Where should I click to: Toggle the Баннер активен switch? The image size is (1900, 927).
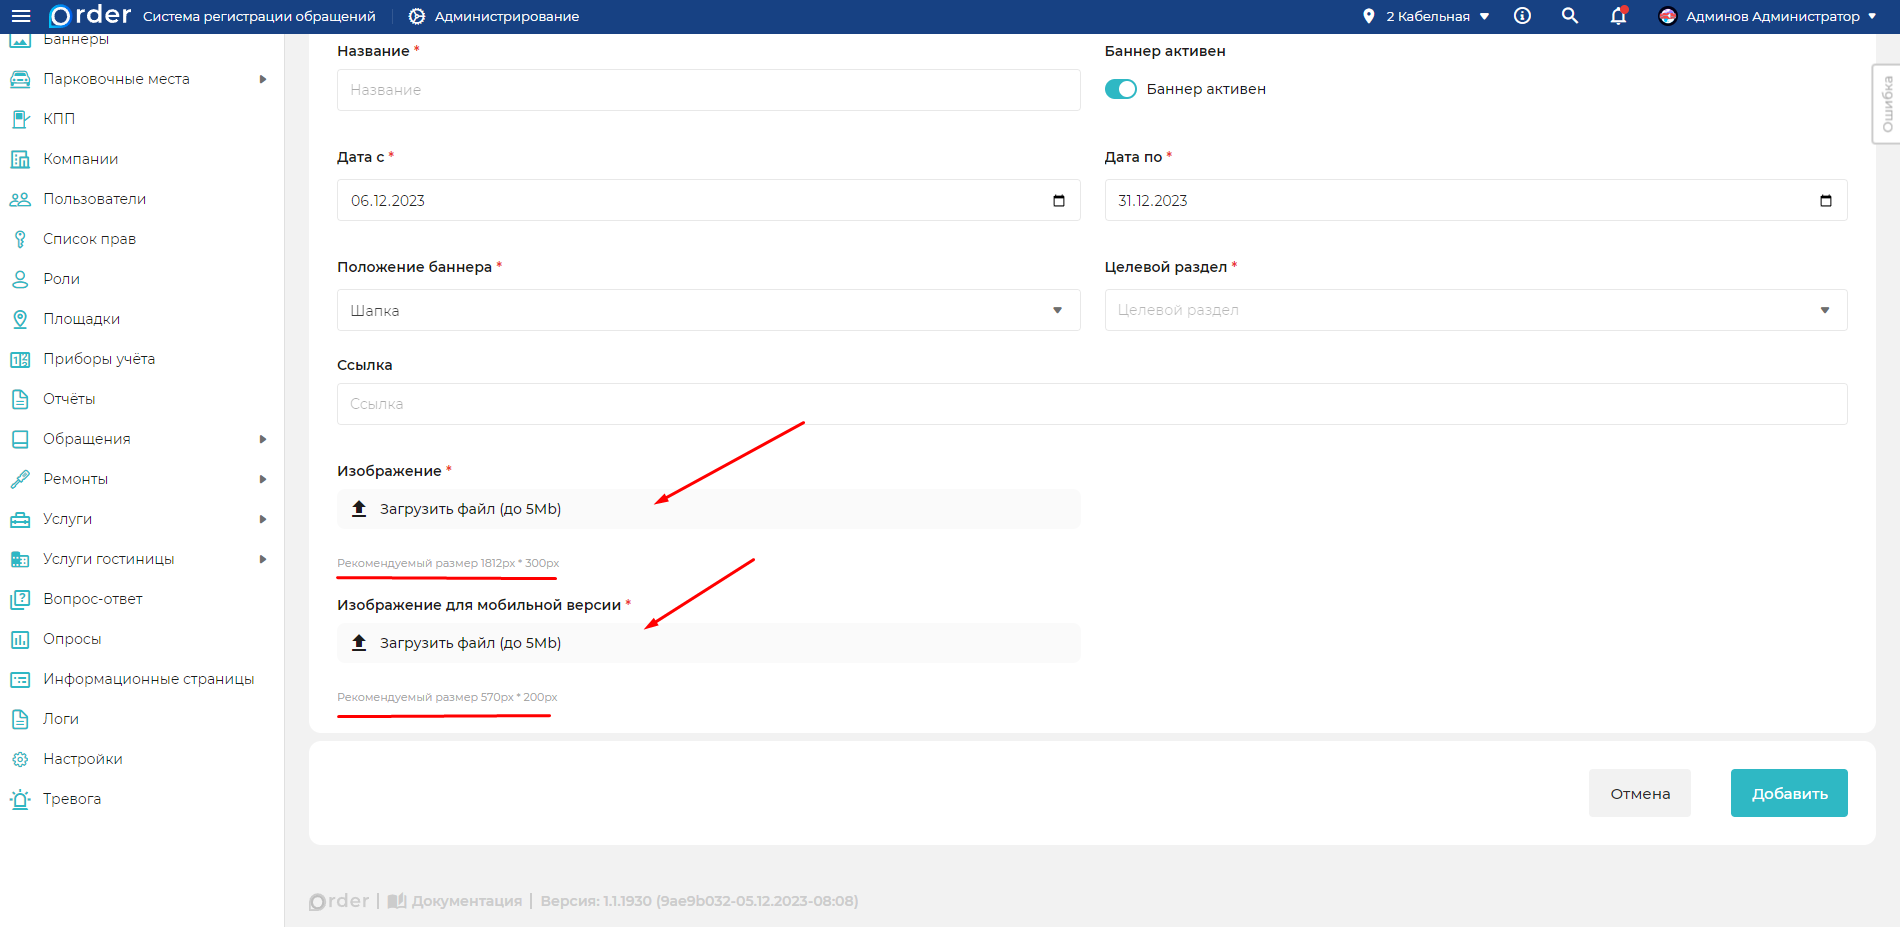click(x=1120, y=89)
